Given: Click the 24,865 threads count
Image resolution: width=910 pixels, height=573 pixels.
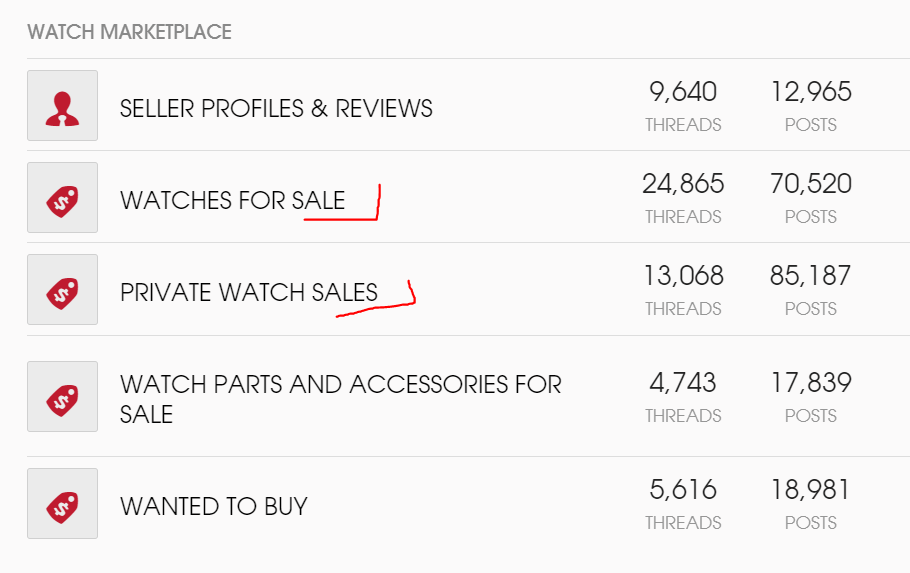Looking at the screenshot, I should pos(683,184).
